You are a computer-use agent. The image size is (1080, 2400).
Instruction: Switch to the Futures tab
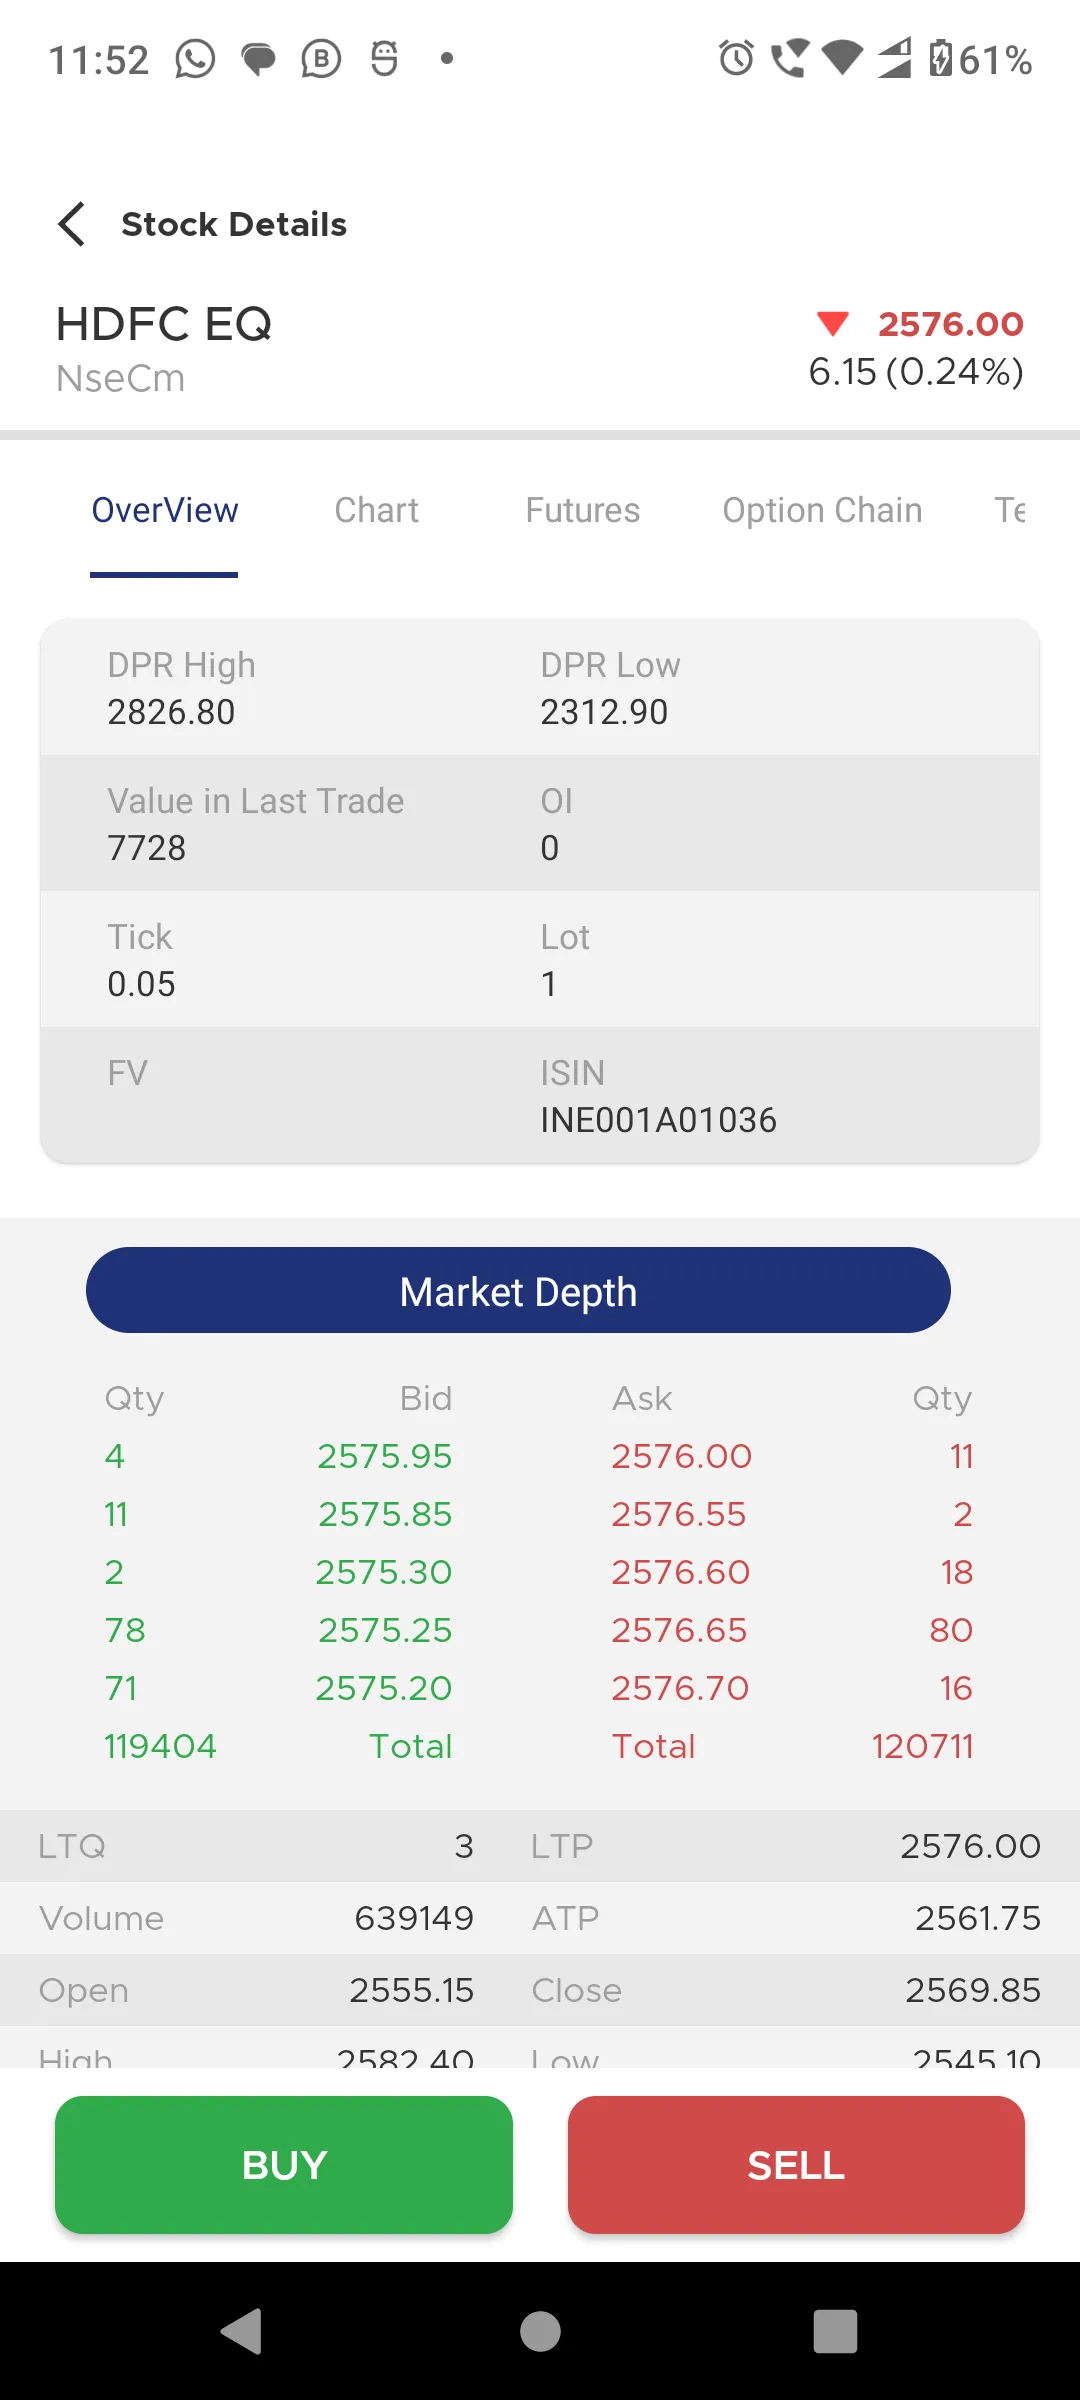pyautogui.click(x=583, y=510)
